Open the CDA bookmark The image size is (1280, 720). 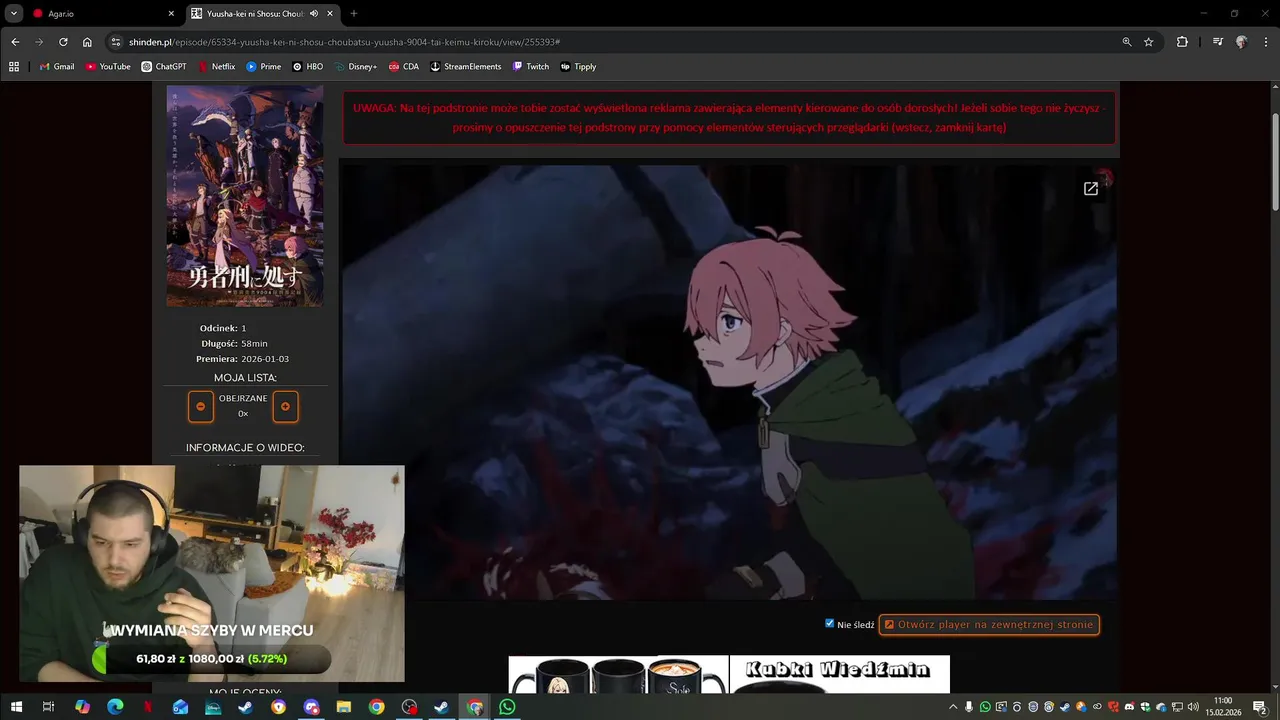[404, 66]
